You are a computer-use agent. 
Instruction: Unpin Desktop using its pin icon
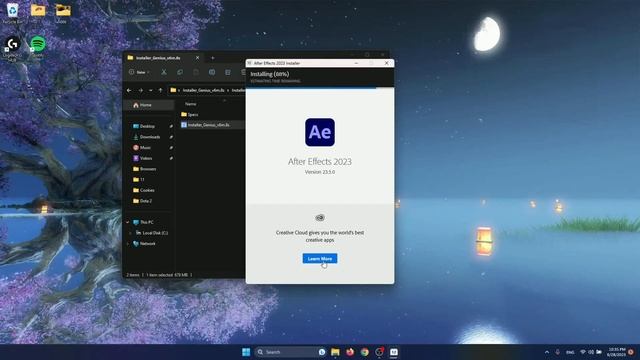tap(171, 127)
